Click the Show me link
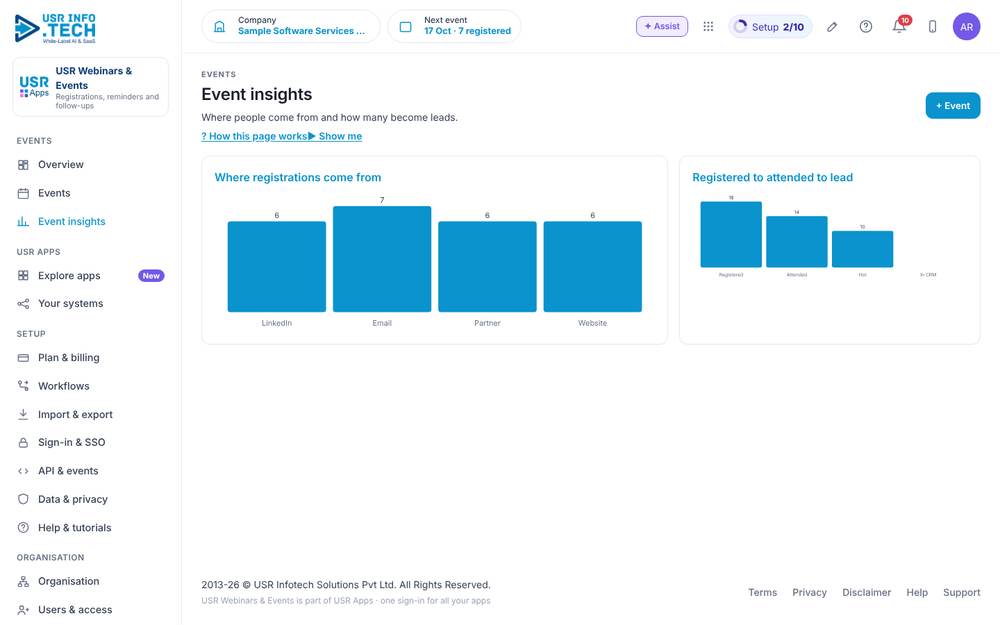The height and width of the screenshot is (625, 1000). 335,136
